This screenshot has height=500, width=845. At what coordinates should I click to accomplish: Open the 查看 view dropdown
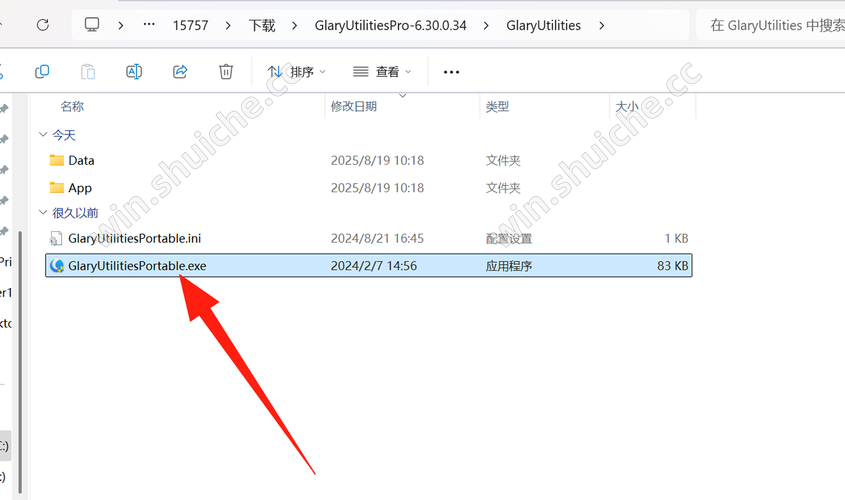(x=382, y=72)
